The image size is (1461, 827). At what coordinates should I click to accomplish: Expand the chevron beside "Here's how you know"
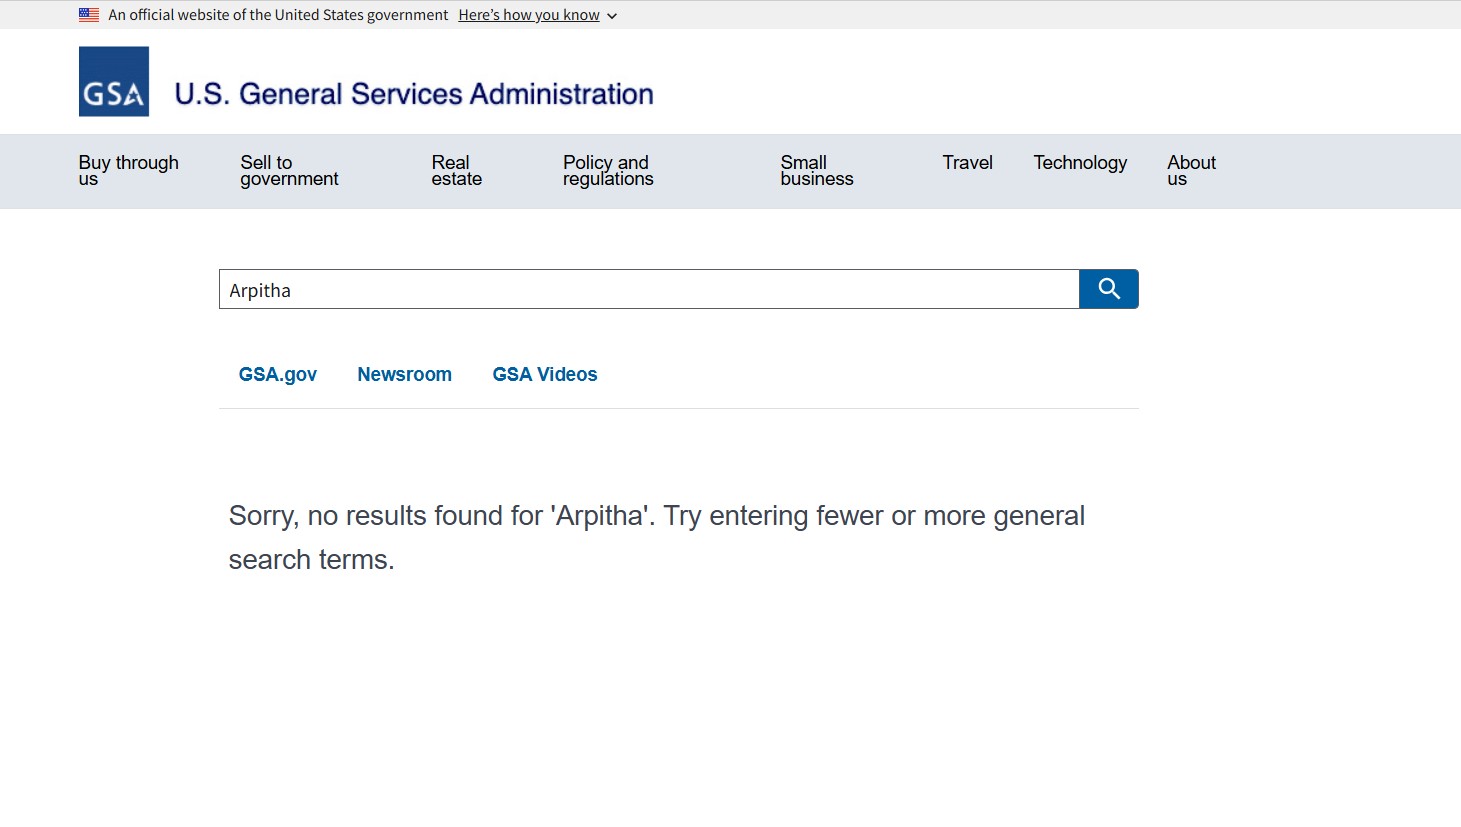coord(612,16)
